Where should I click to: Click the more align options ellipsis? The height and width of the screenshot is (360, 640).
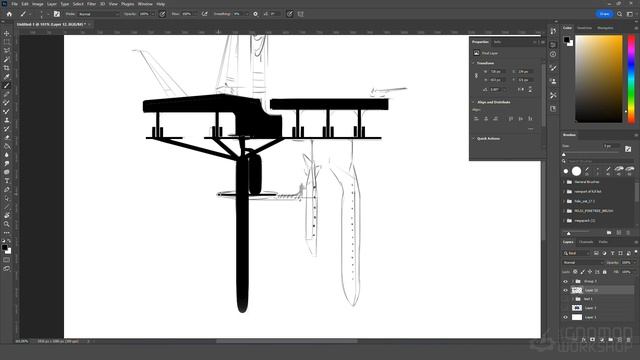[x=530, y=129]
